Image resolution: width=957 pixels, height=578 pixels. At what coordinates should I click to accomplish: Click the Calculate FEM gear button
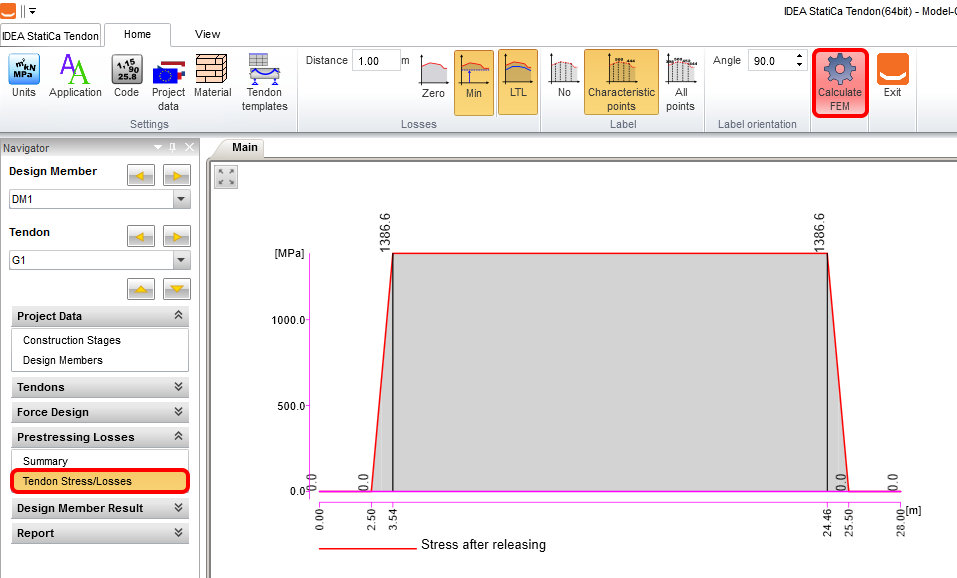[839, 82]
